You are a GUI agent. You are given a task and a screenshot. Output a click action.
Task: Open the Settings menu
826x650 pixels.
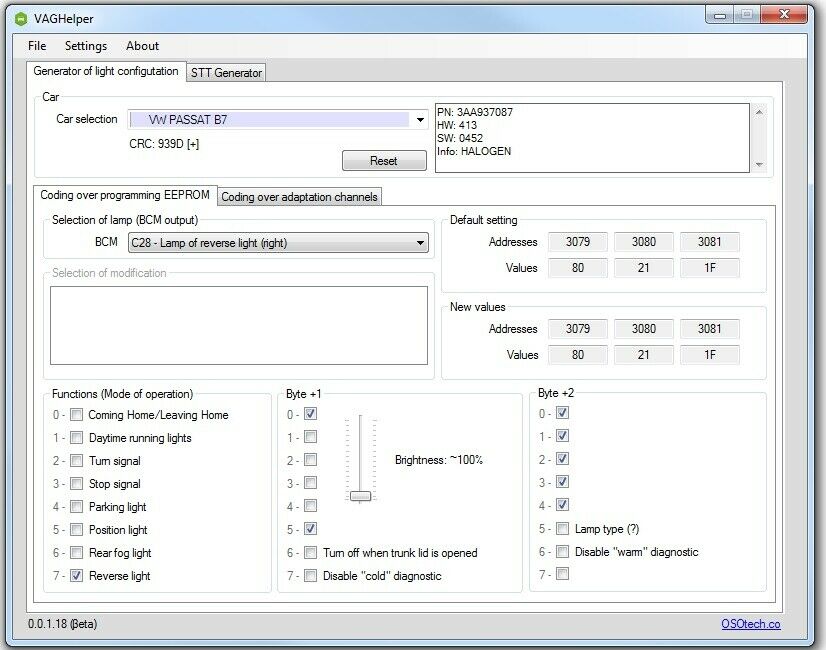[86, 46]
